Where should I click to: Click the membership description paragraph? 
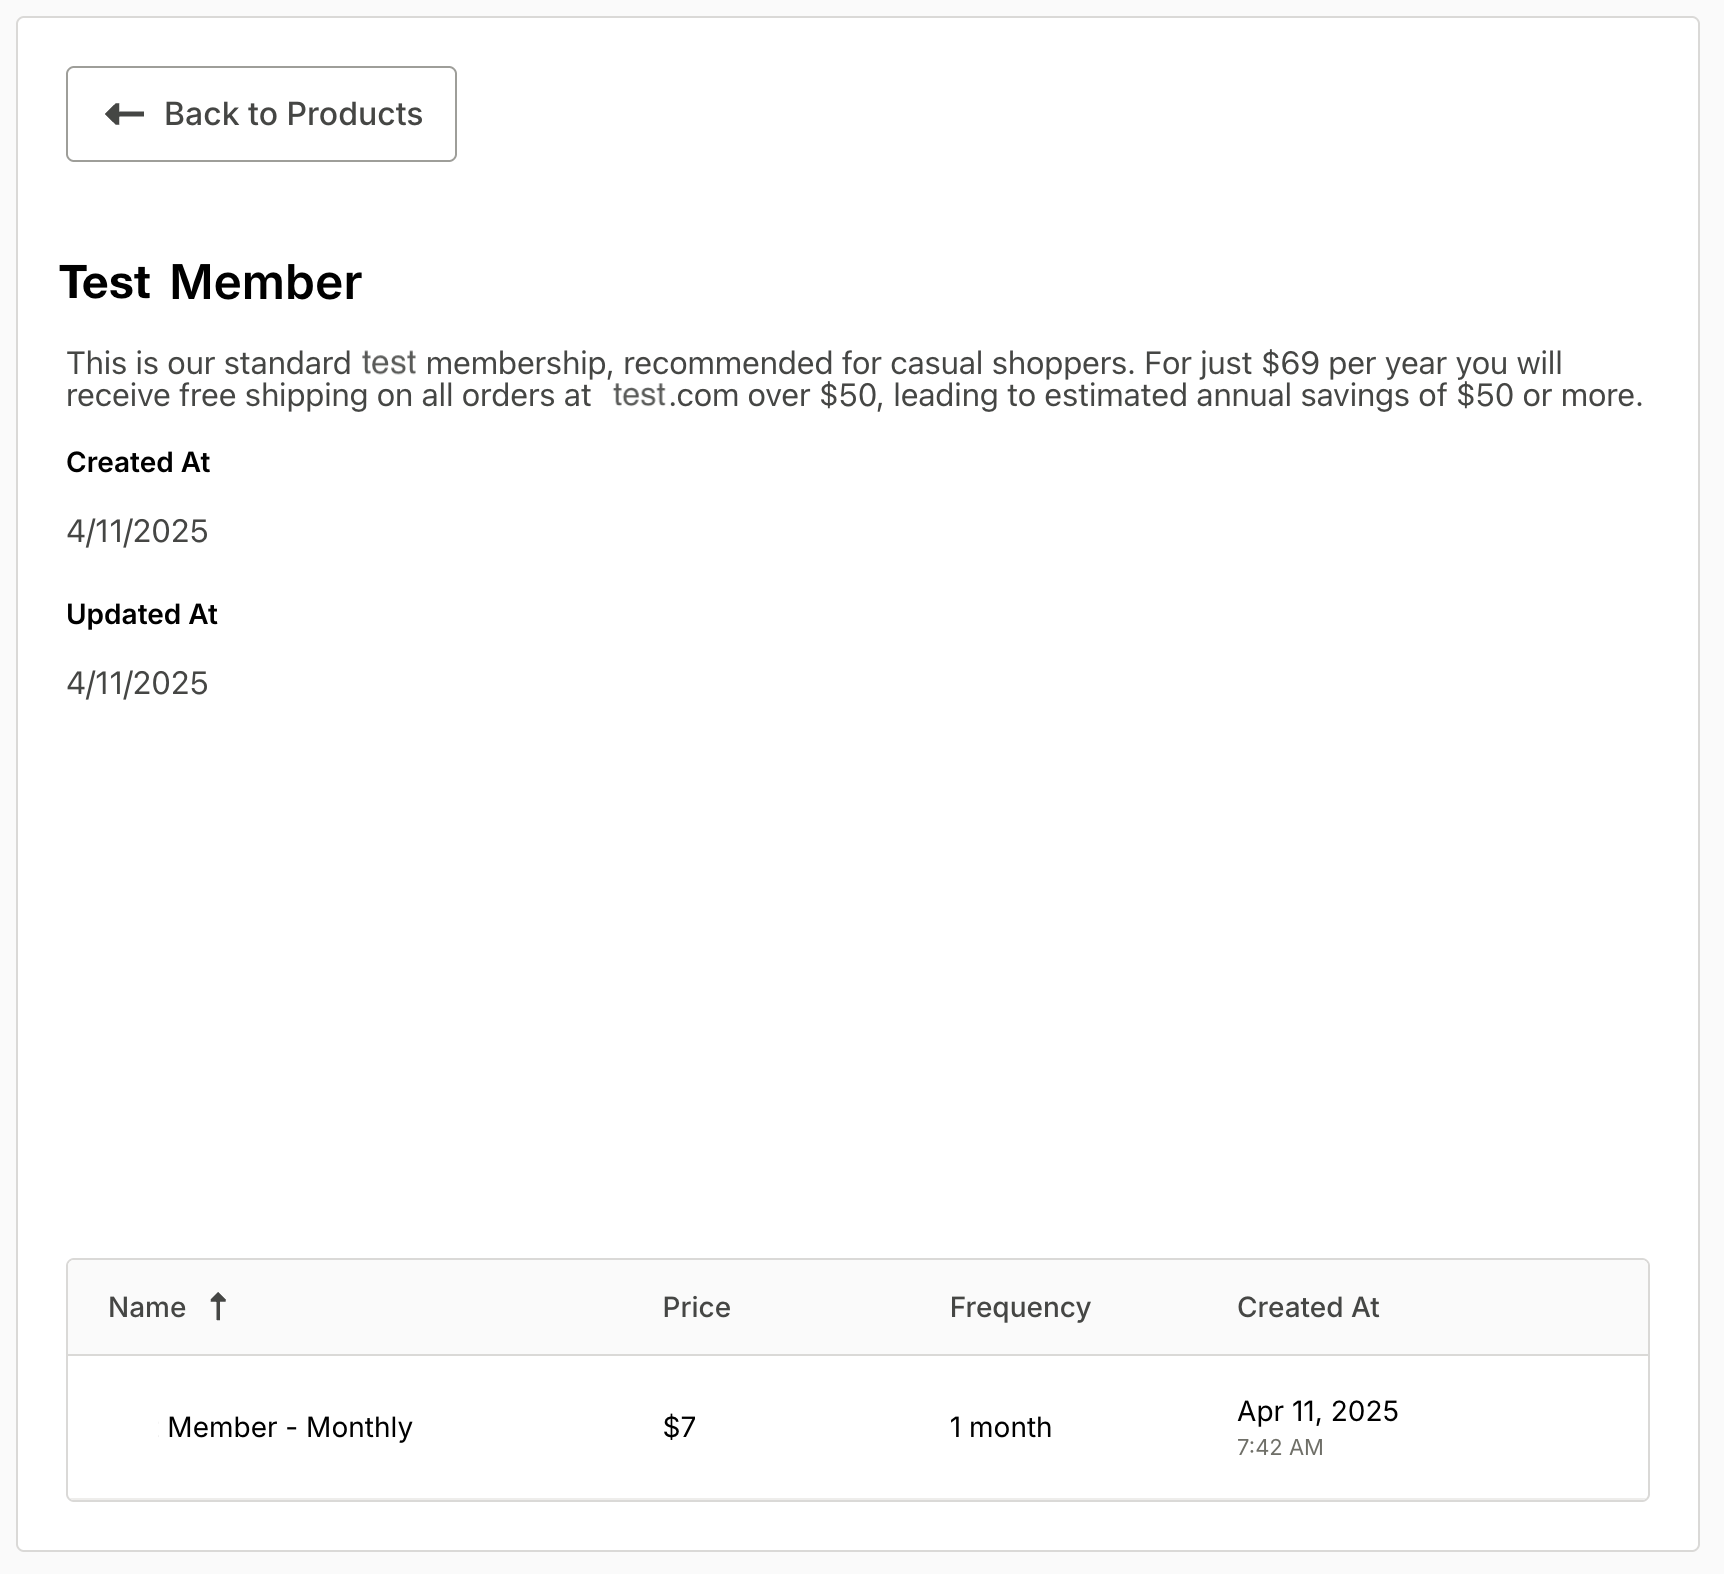click(x=855, y=379)
